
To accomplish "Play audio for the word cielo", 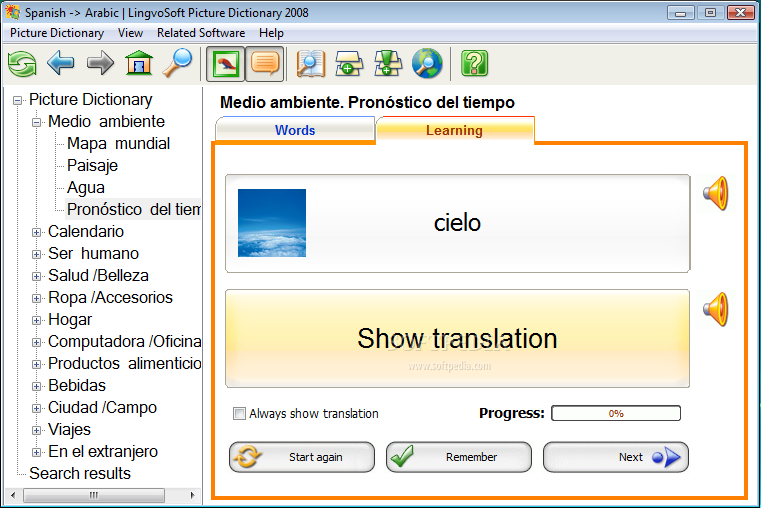I will click(716, 193).
